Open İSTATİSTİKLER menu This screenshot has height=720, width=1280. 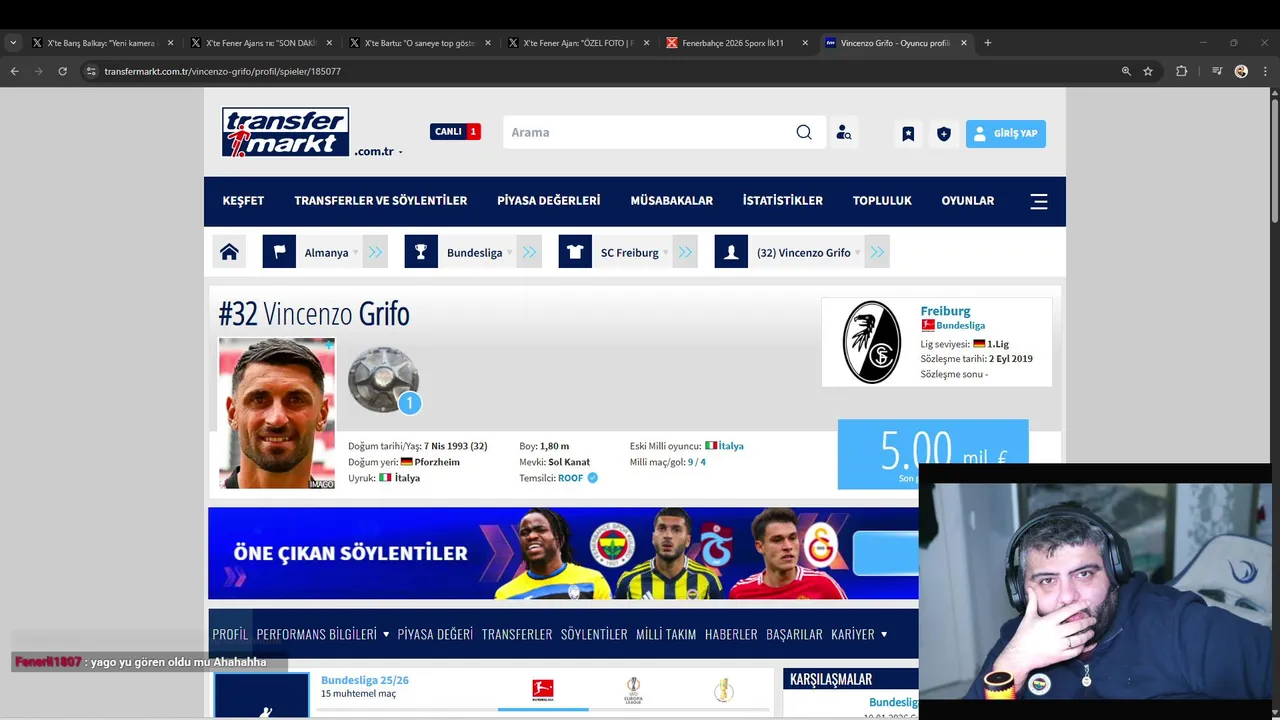(782, 201)
